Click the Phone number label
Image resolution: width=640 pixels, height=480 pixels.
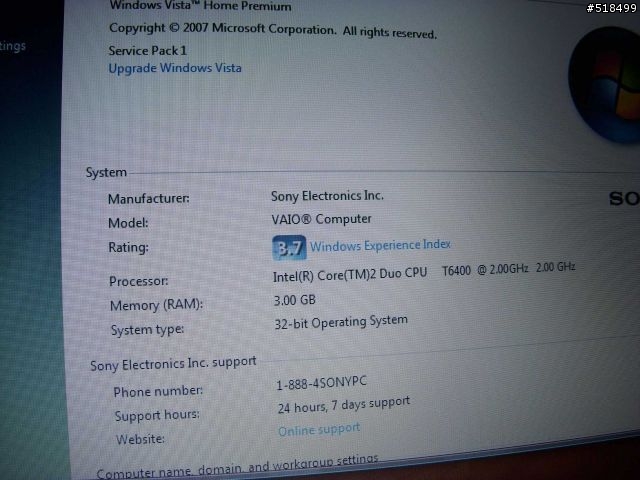coord(158,391)
